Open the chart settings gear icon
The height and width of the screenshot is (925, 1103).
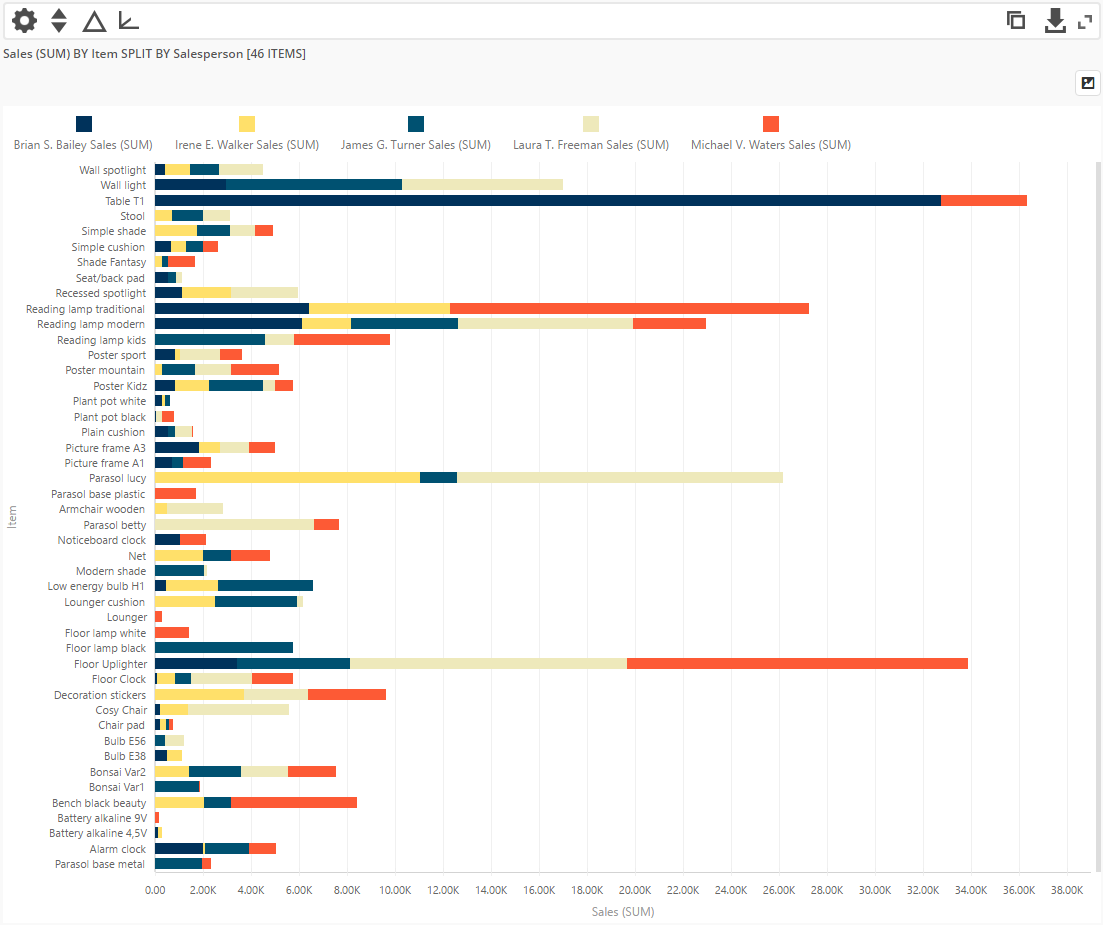point(23,20)
